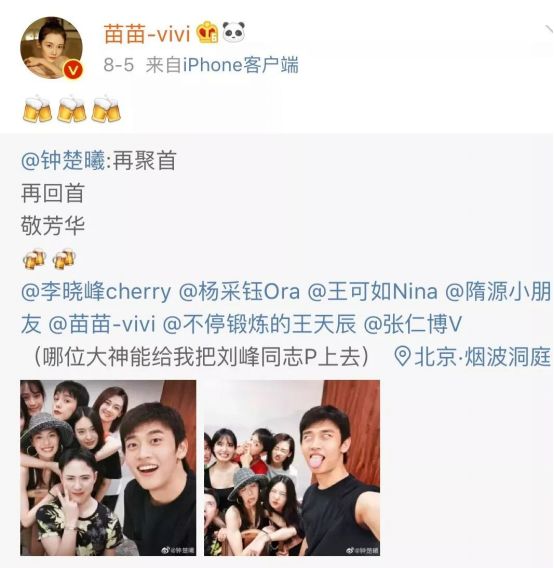Open the @不停锻炼的王天辰 mention
Screen dimensions: 554x568
pos(259,324)
